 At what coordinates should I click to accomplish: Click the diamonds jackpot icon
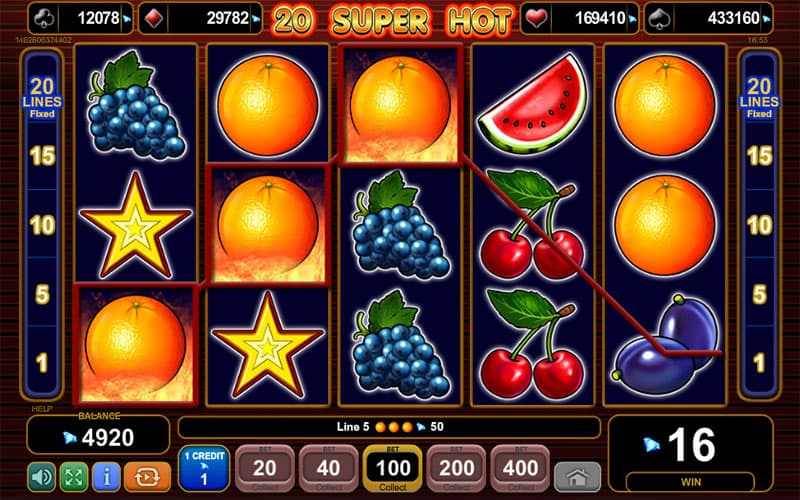pyautogui.click(x=154, y=18)
